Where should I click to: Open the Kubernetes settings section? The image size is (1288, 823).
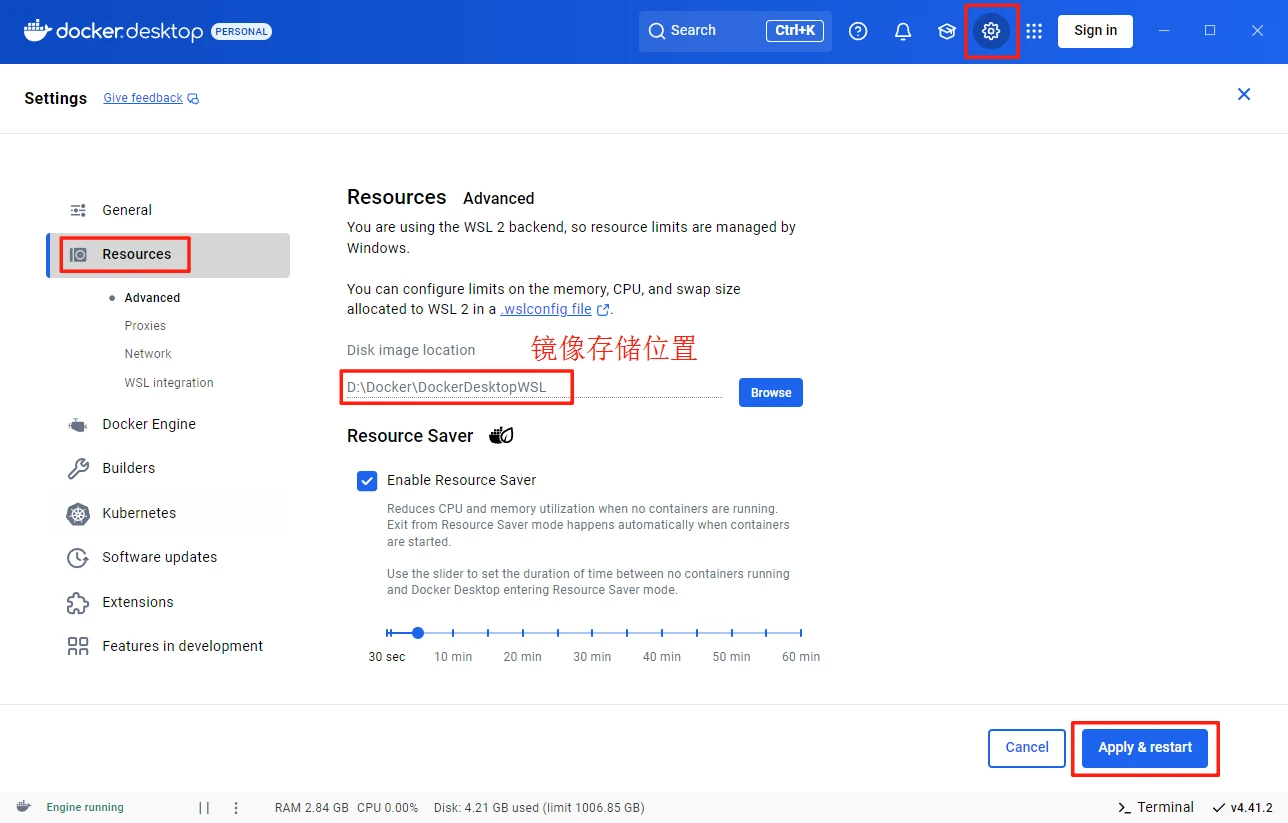pos(168,513)
